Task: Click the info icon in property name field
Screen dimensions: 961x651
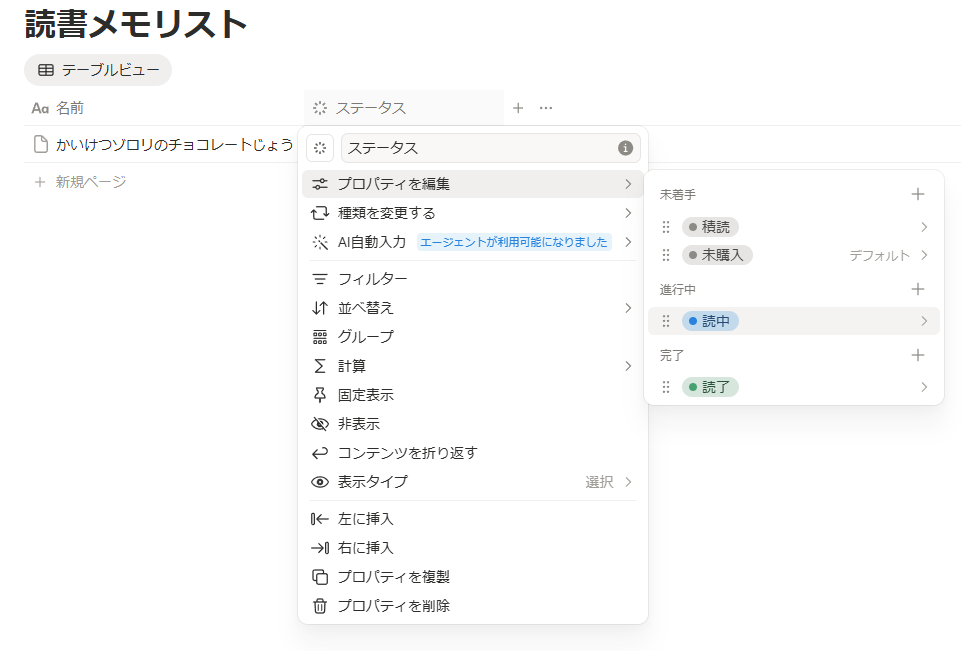Action: click(625, 148)
